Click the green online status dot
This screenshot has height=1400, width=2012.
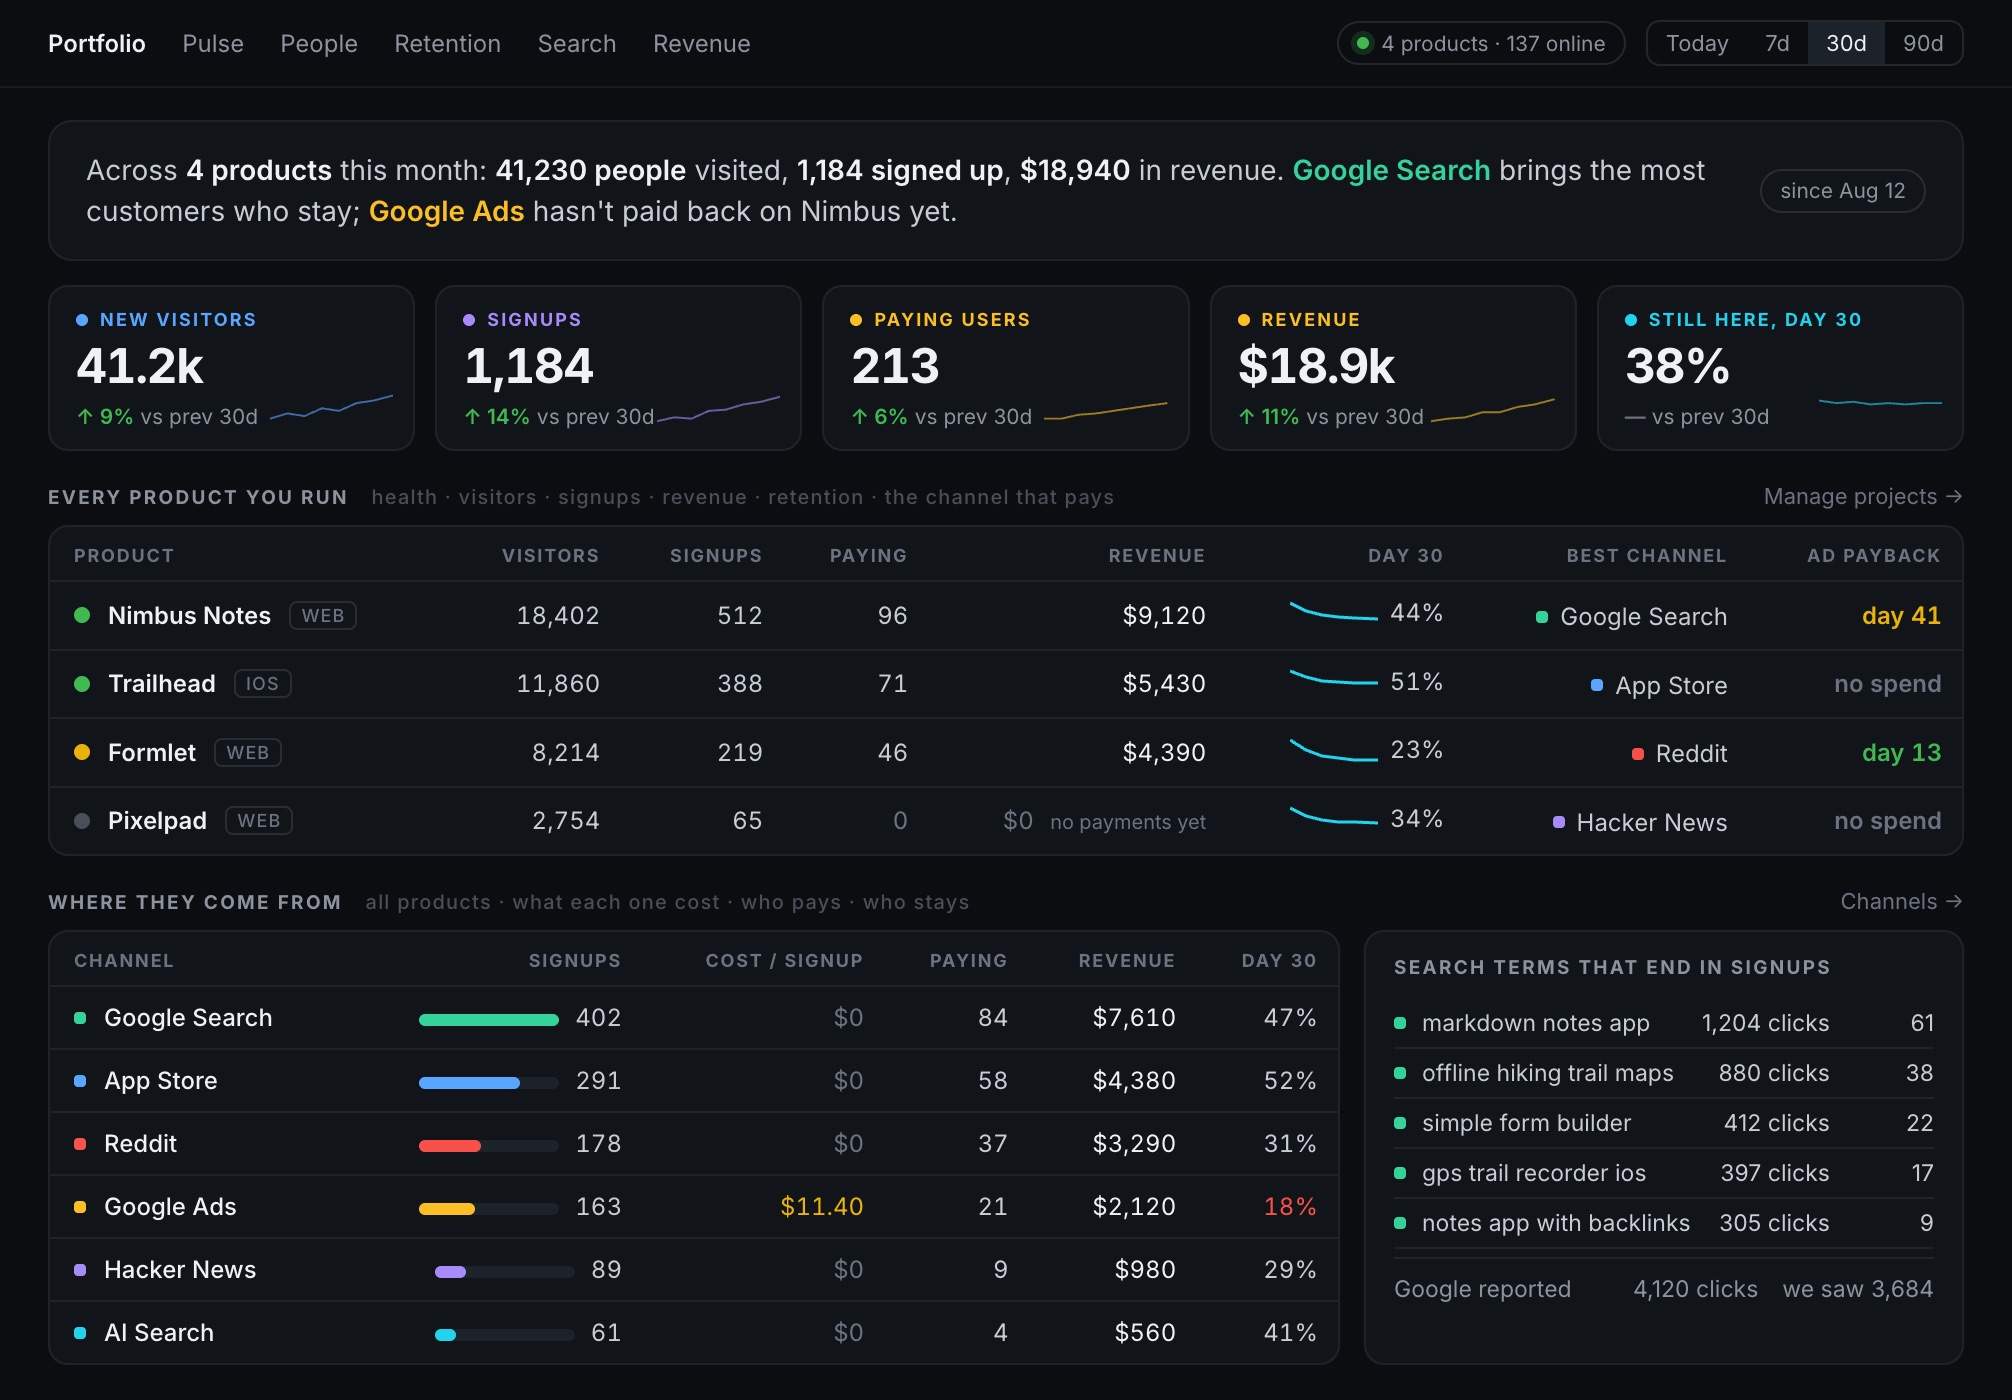tap(1362, 44)
